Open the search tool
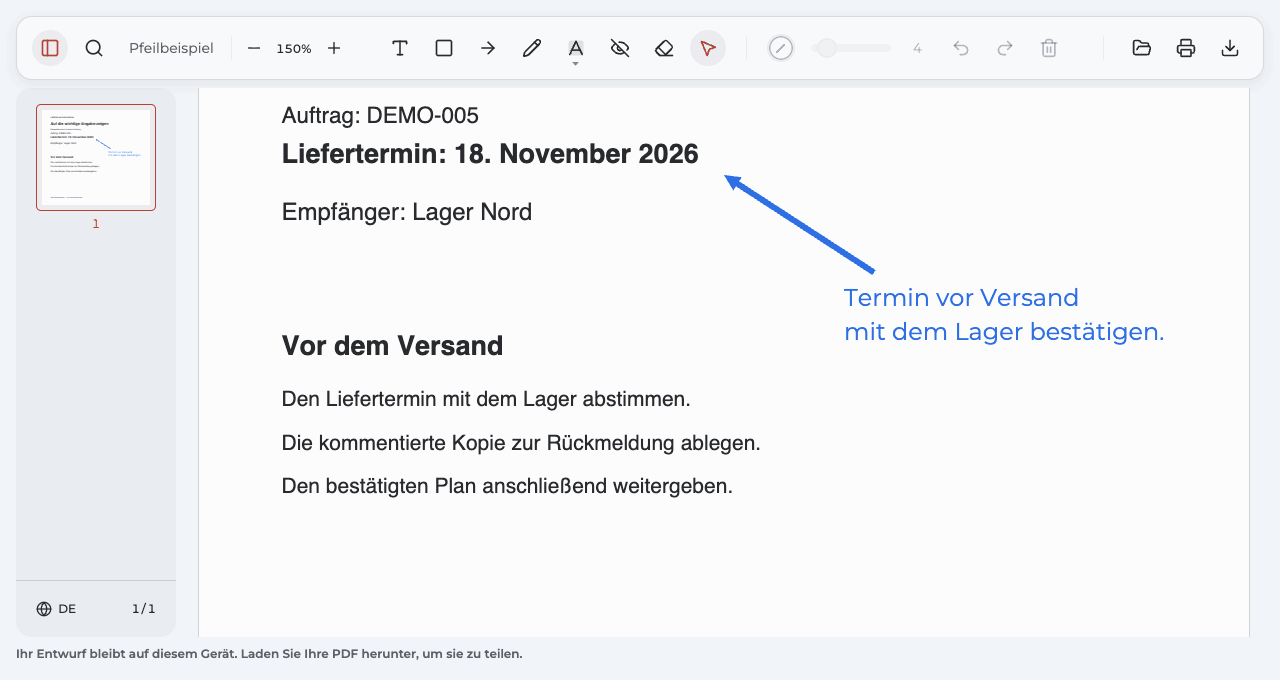The image size is (1280, 680). click(94, 48)
